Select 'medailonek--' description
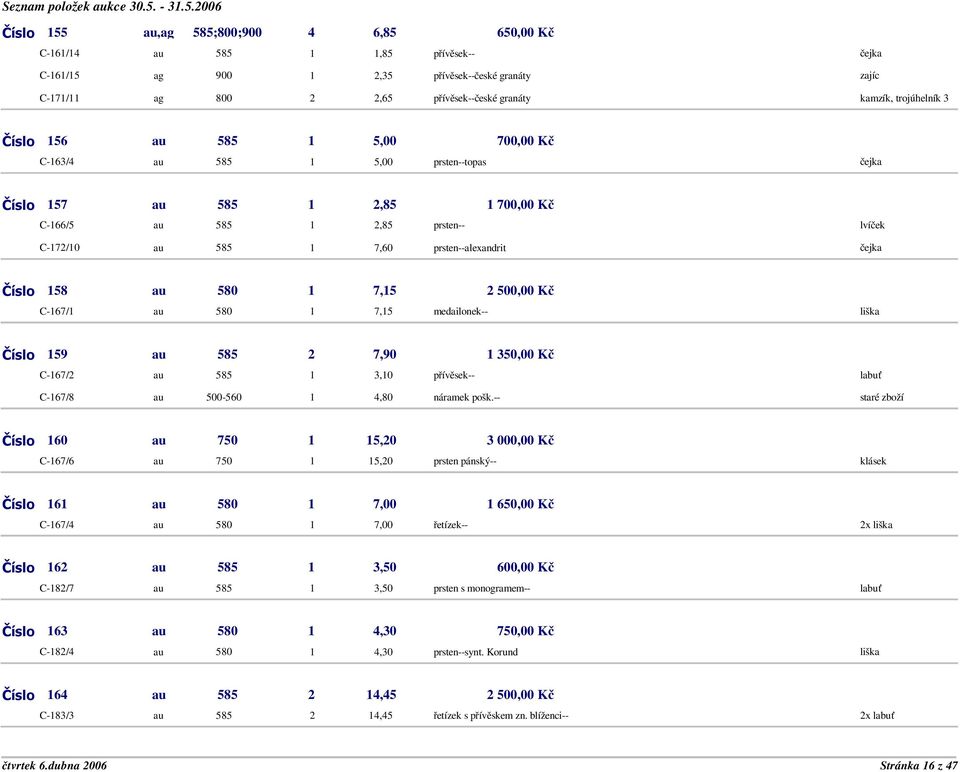Screen dimensions: 960x772 click(x=460, y=312)
